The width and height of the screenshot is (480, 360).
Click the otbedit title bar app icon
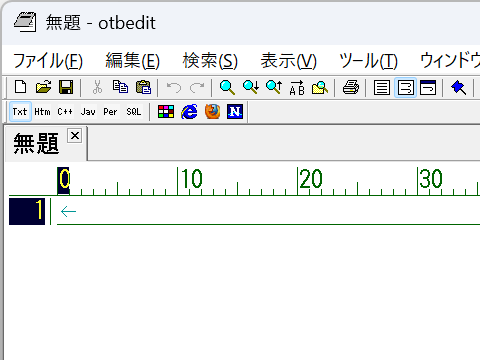(25, 22)
